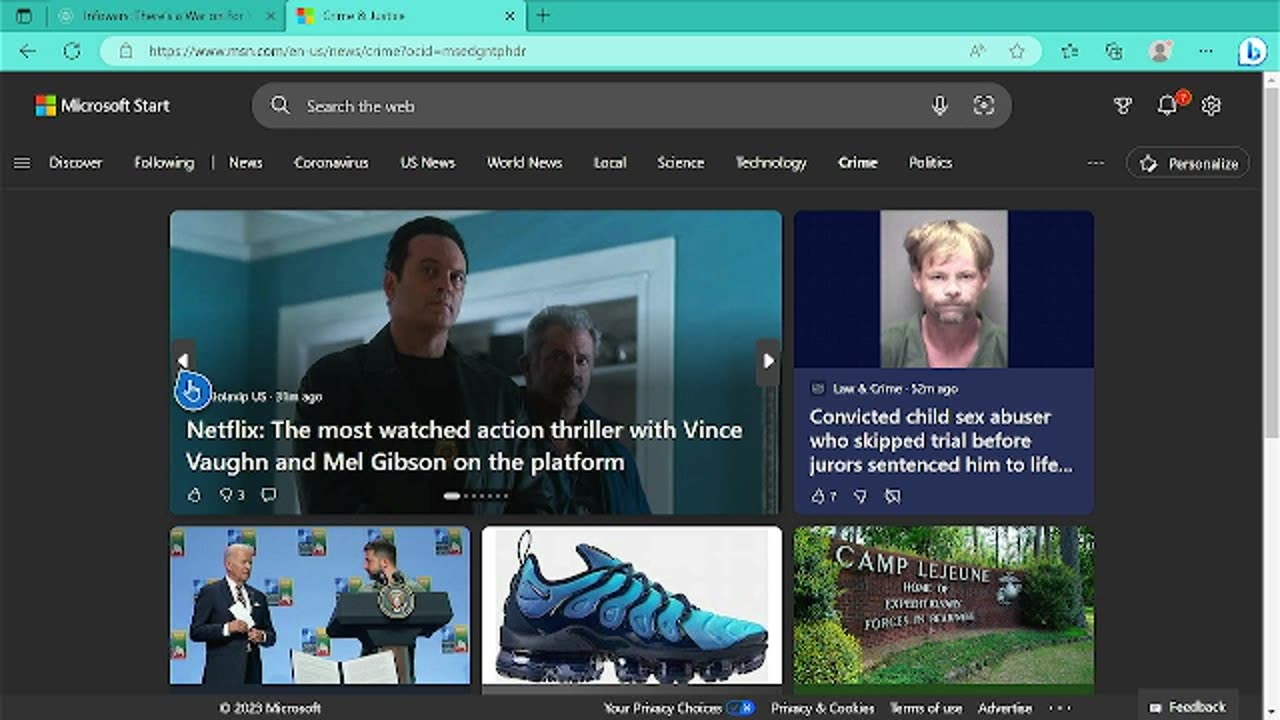
Task: Open comments icon on Law & Crime story
Action: click(893, 496)
